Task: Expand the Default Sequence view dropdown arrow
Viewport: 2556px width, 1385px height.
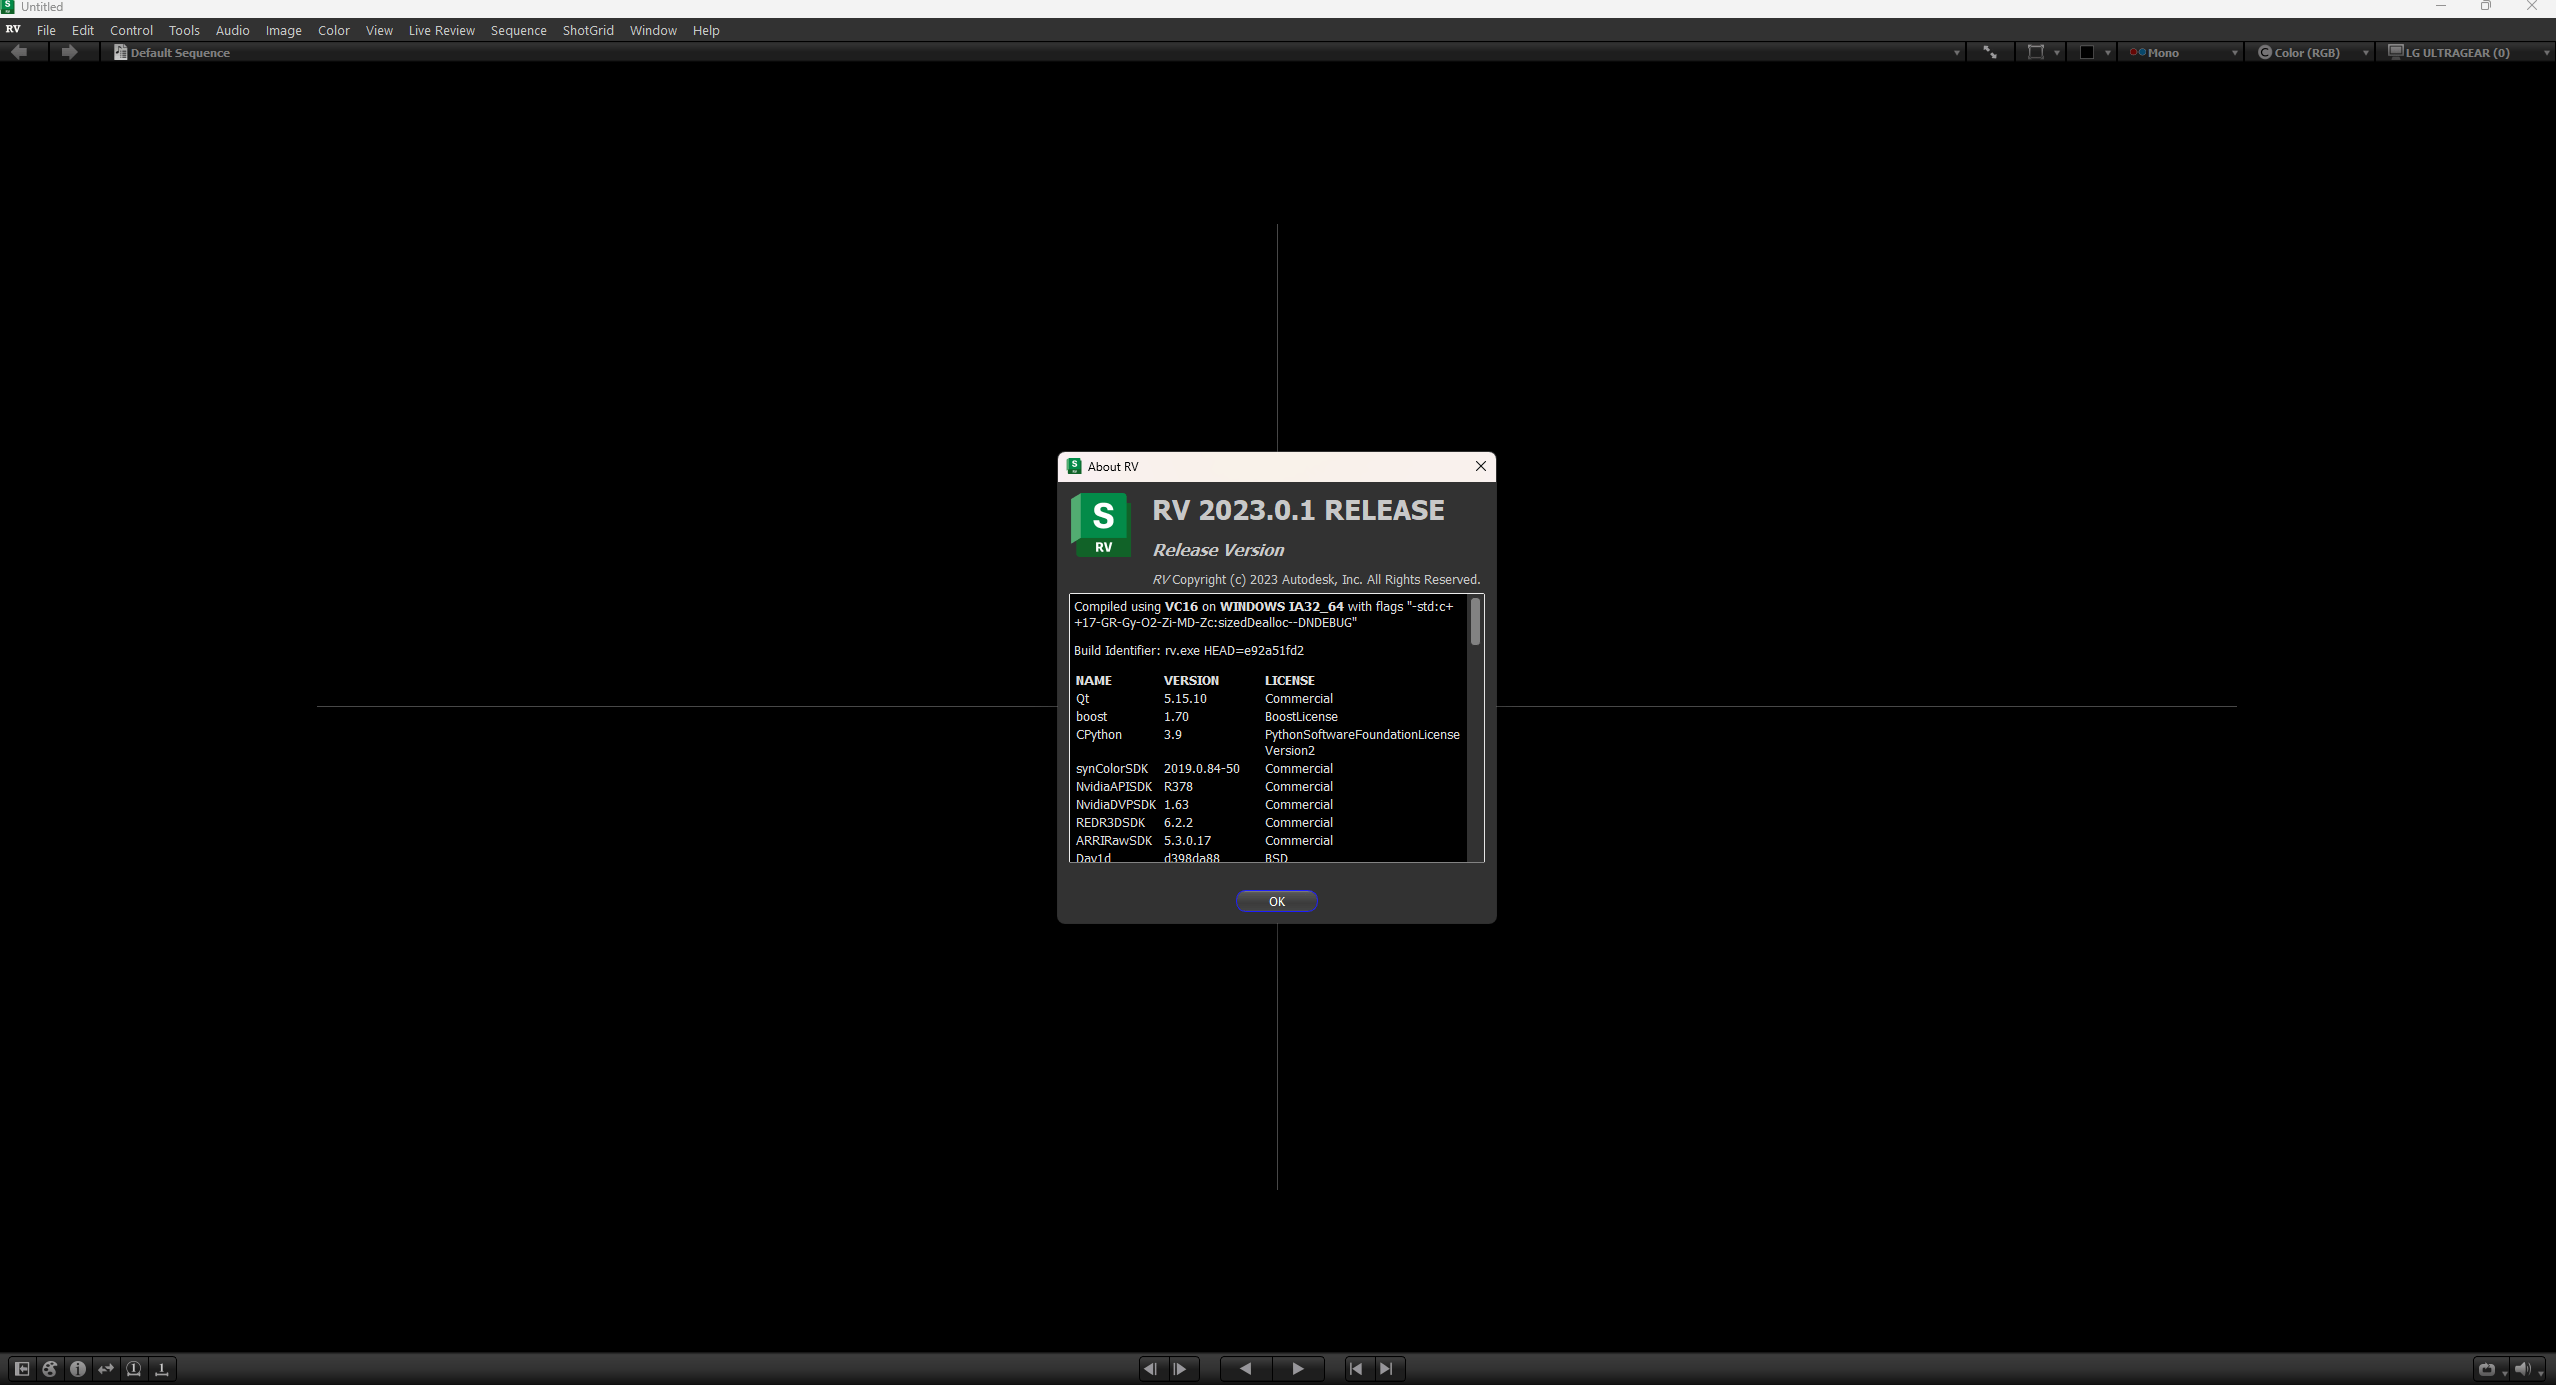Action: click(x=1956, y=53)
